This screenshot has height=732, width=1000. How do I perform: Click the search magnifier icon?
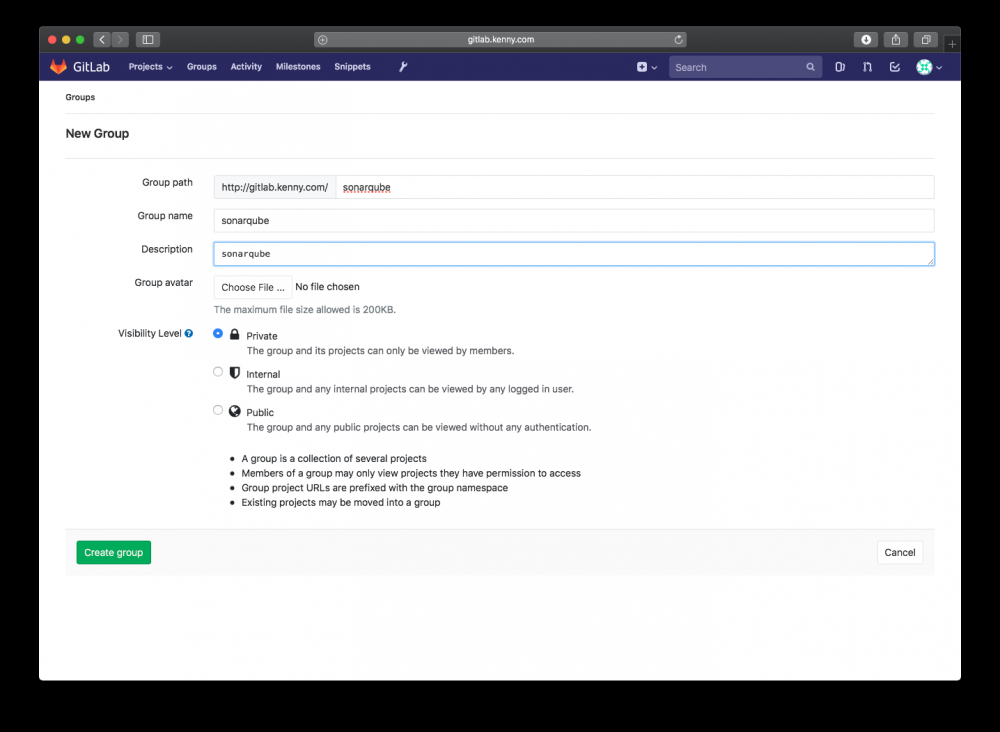(810, 67)
